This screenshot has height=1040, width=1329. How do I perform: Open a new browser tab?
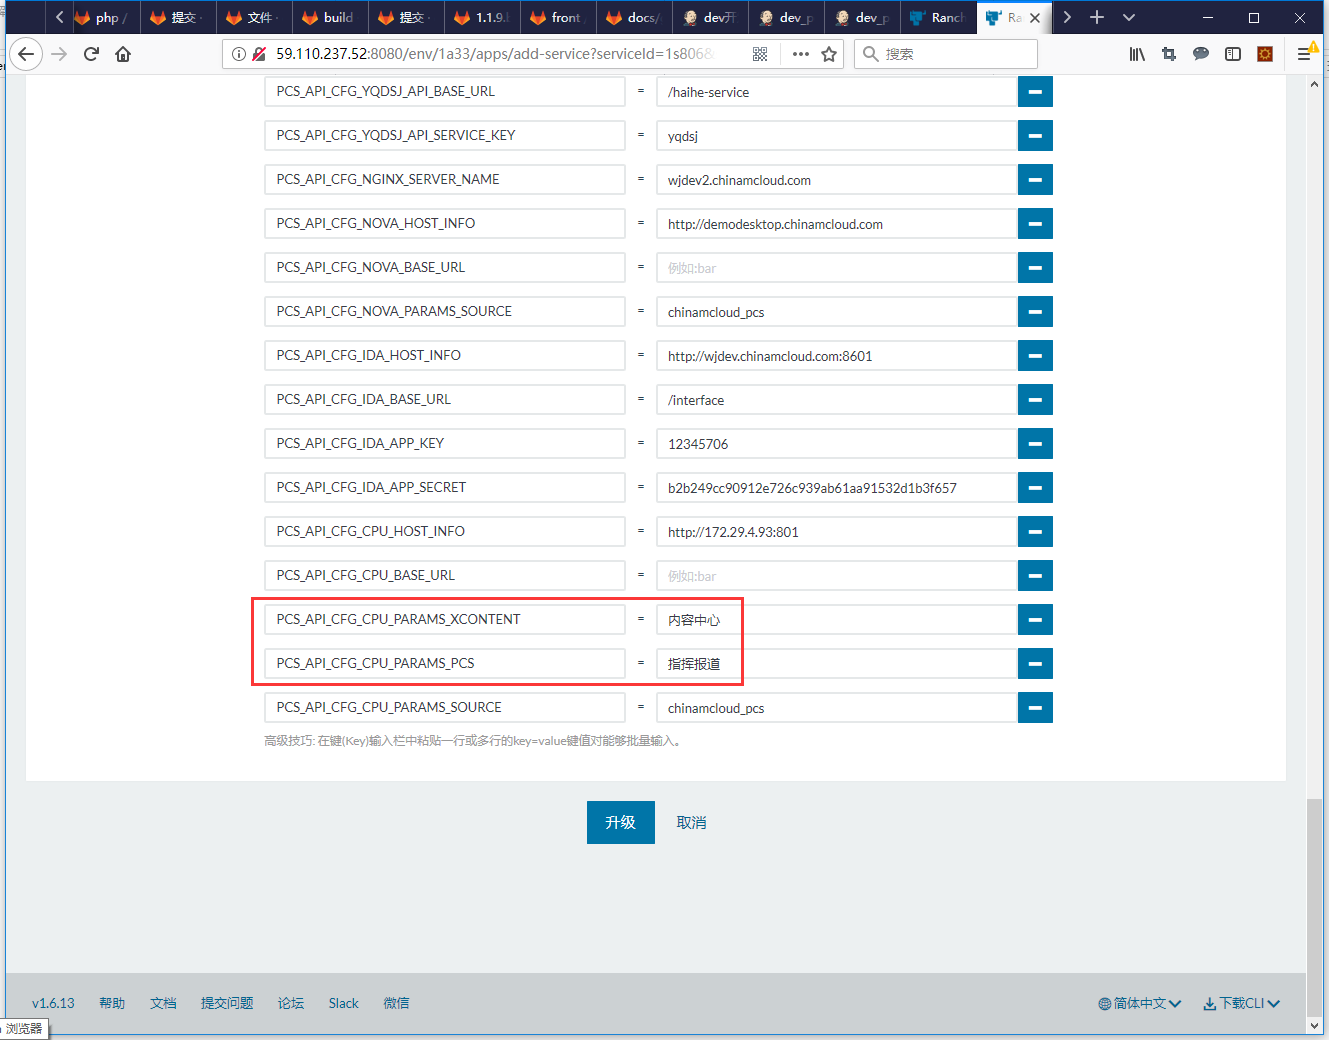tap(1097, 17)
